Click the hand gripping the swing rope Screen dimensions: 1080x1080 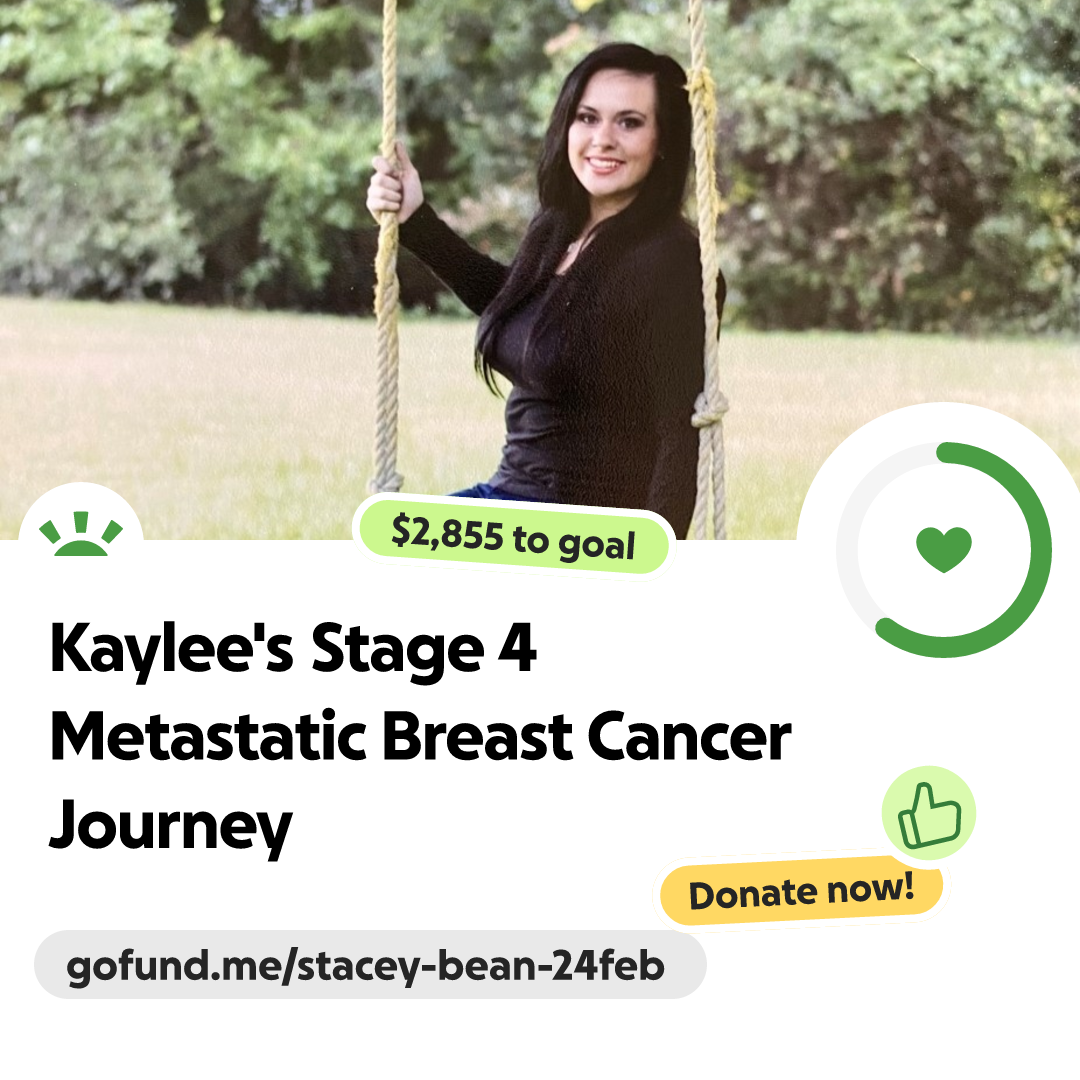(x=394, y=183)
